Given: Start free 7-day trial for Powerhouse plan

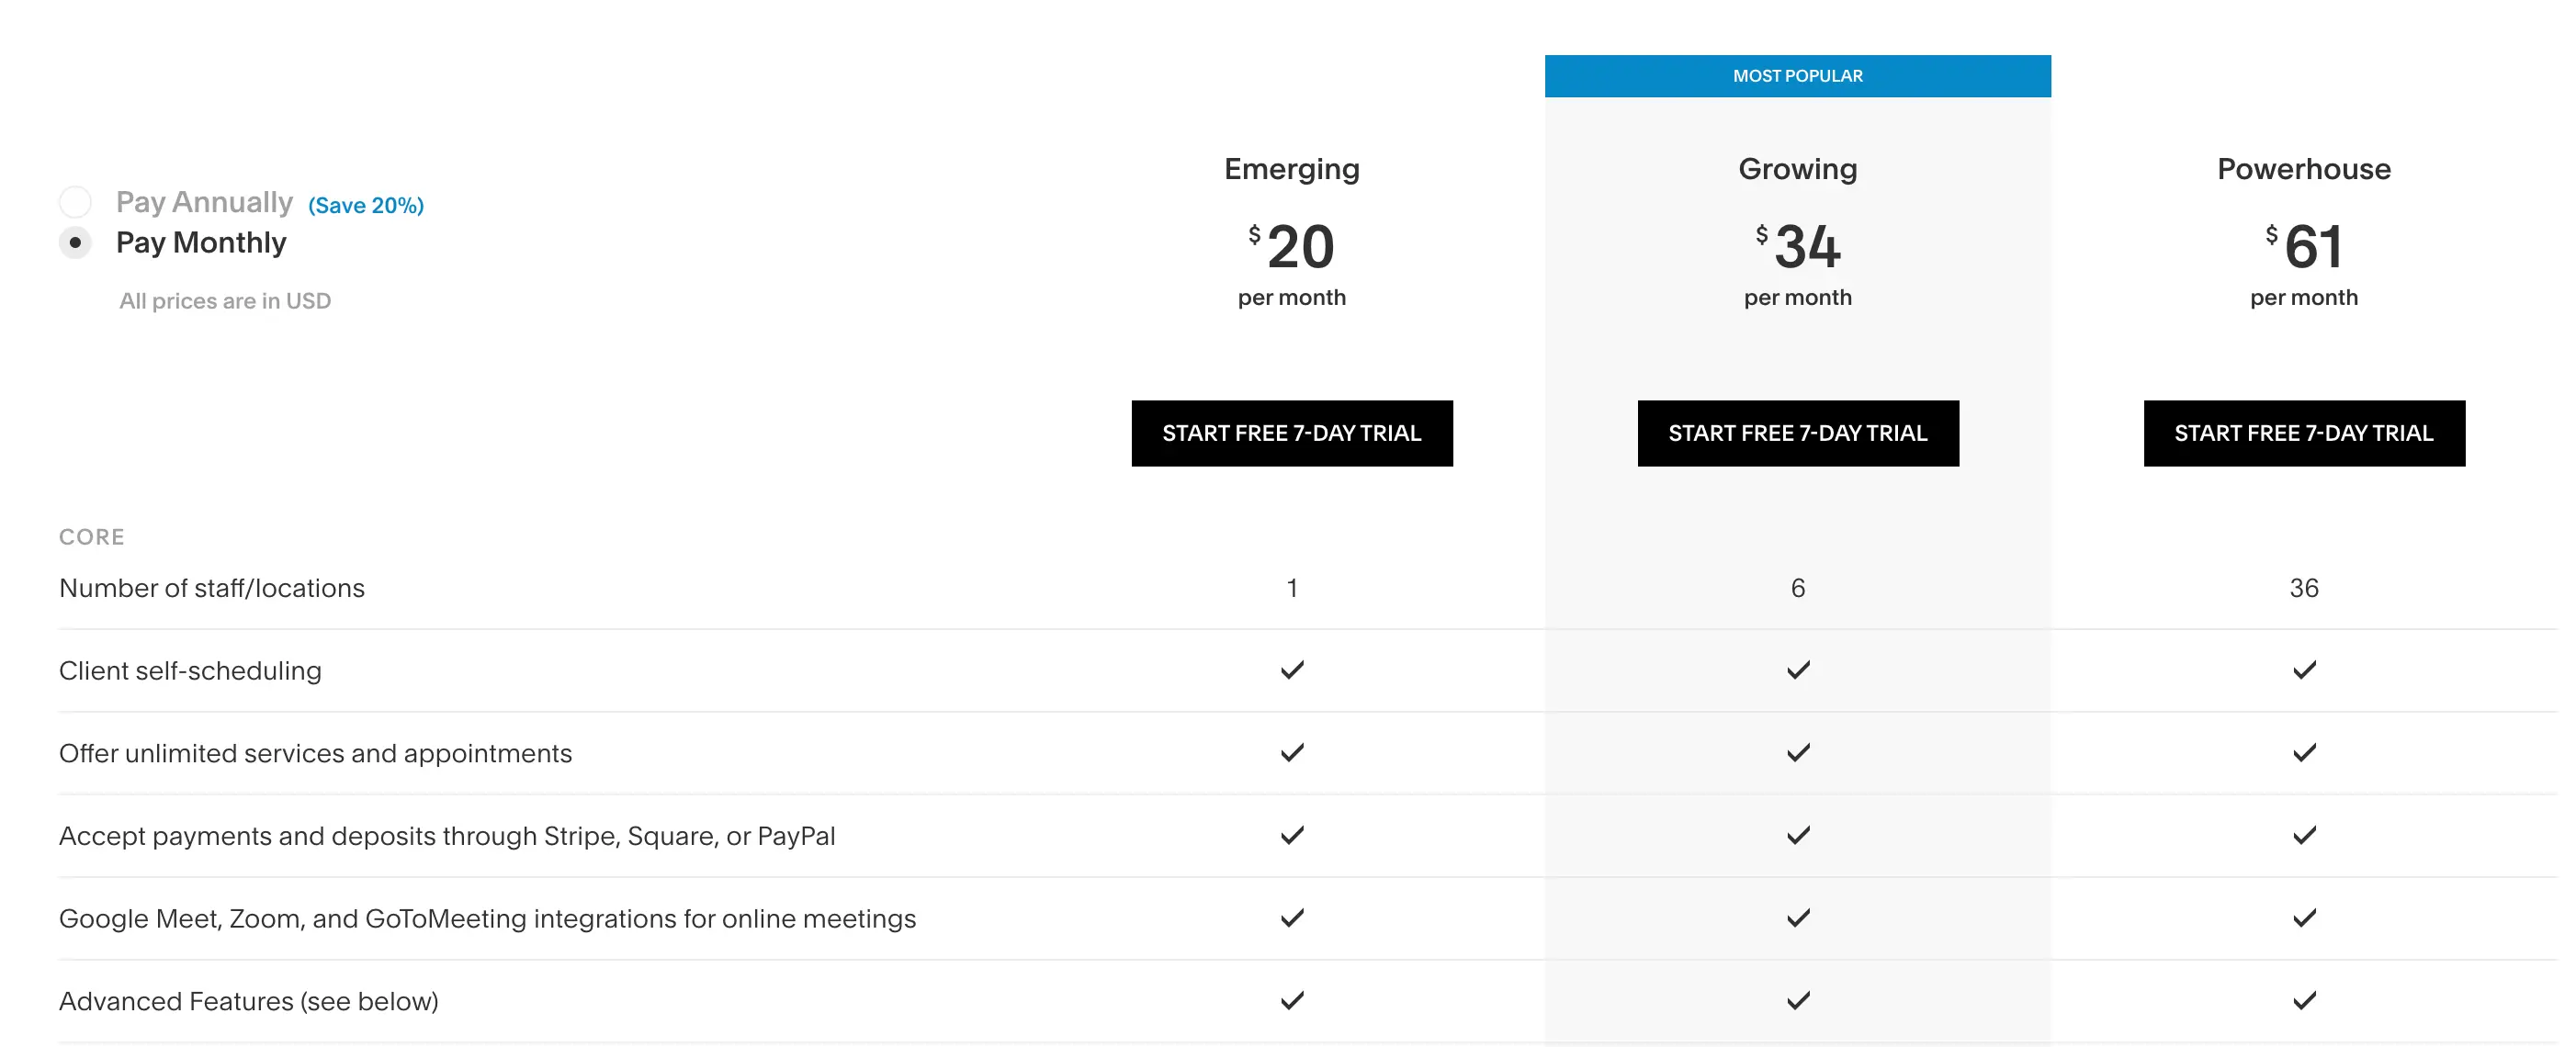Looking at the screenshot, I should (2304, 433).
